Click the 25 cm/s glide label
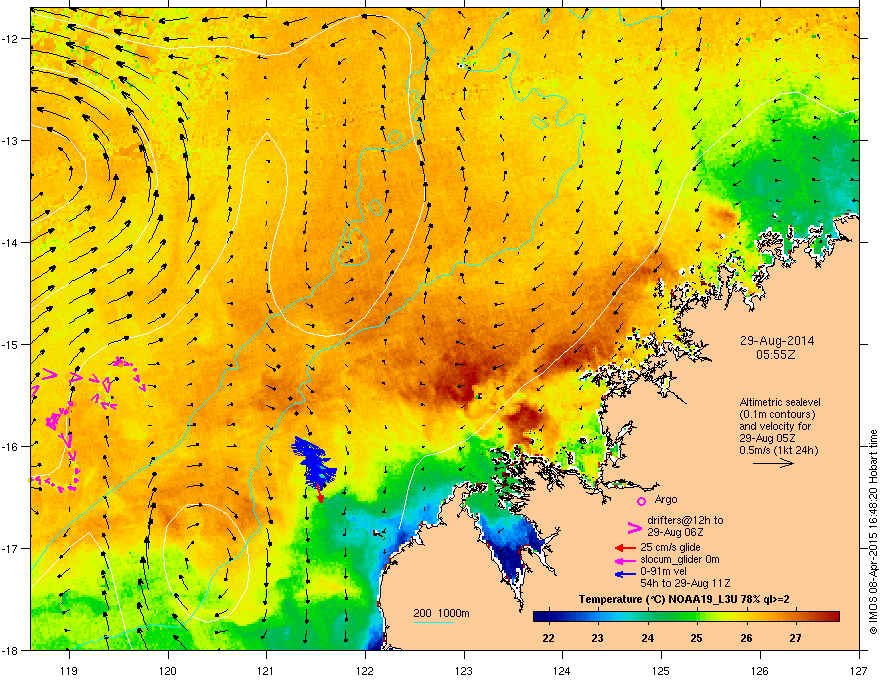 tap(670, 547)
